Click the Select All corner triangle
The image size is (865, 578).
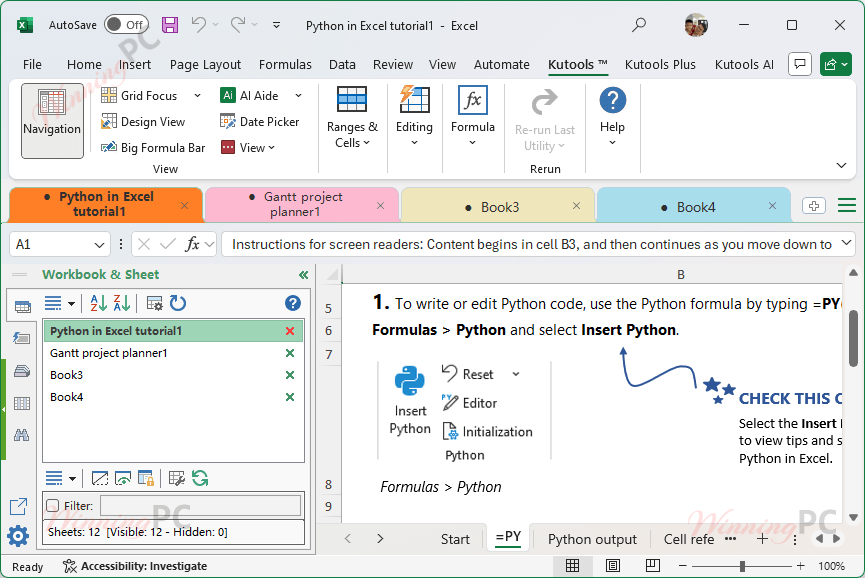(x=333, y=275)
